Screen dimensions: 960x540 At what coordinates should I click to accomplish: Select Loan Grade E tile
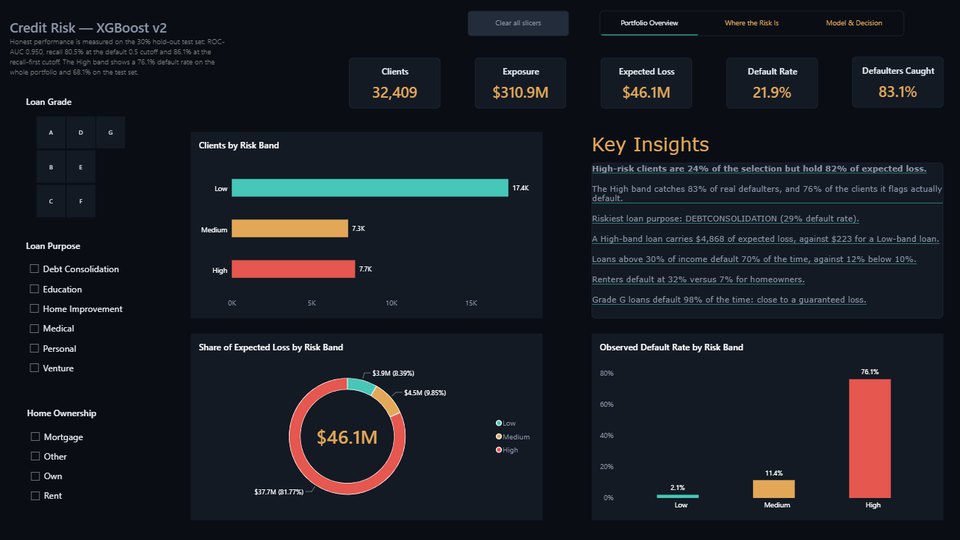(81, 167)
